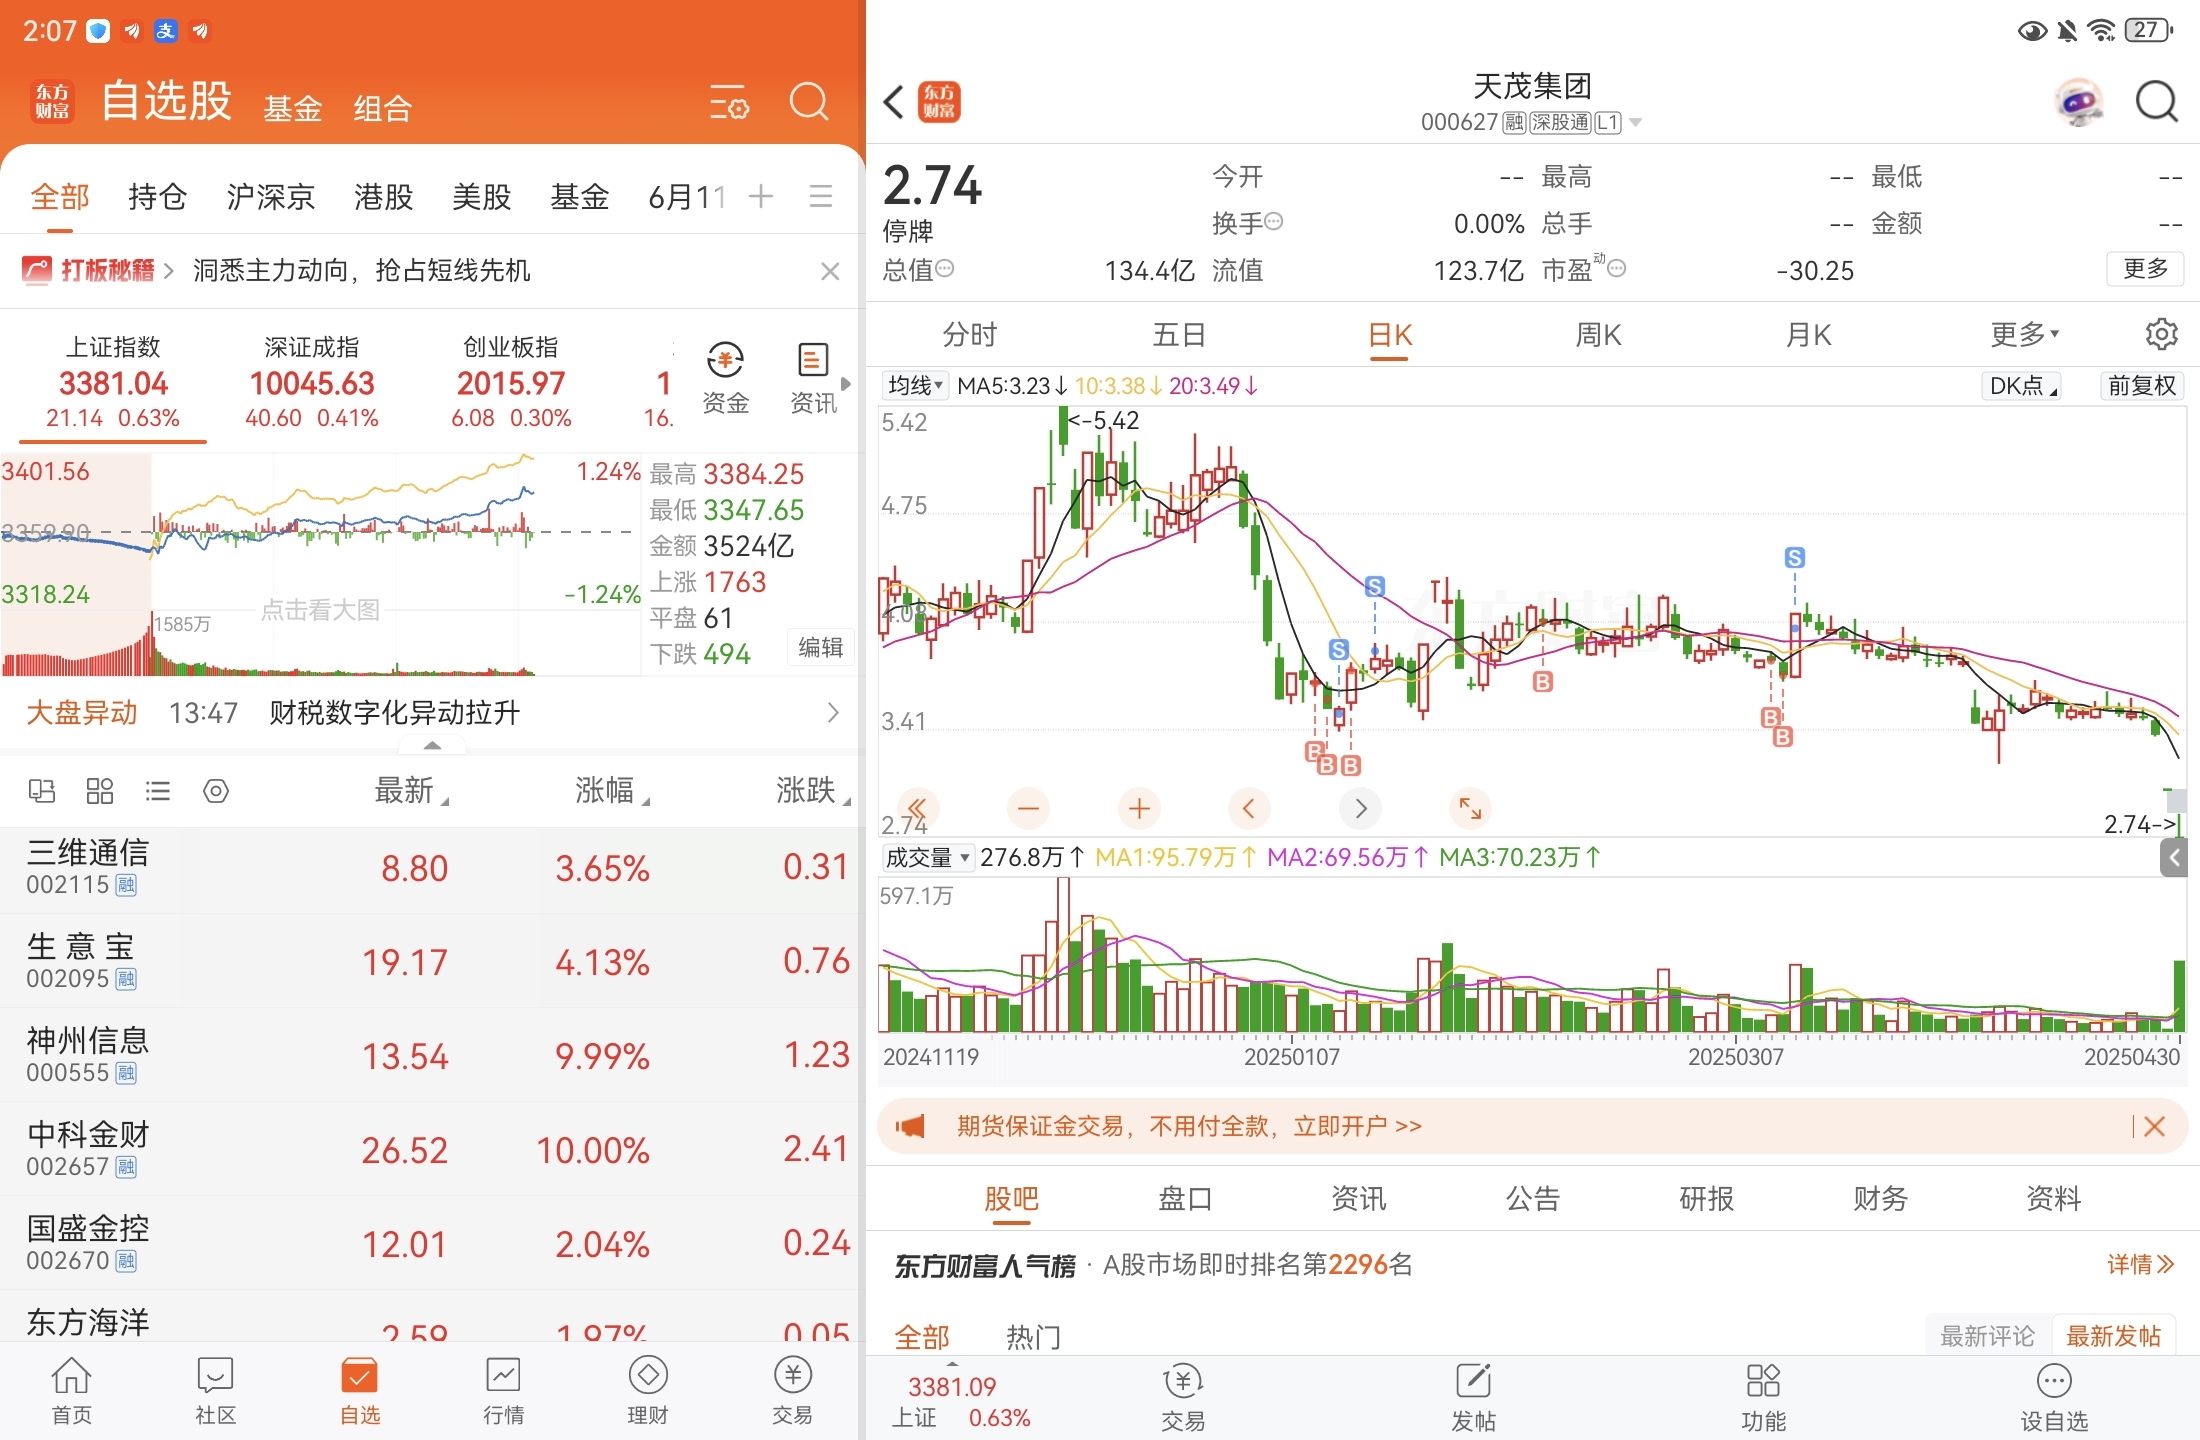The width and height of the screenshot is (2200, 1440).
Task: Switch to grid view icon
Action: coord(100,791)
